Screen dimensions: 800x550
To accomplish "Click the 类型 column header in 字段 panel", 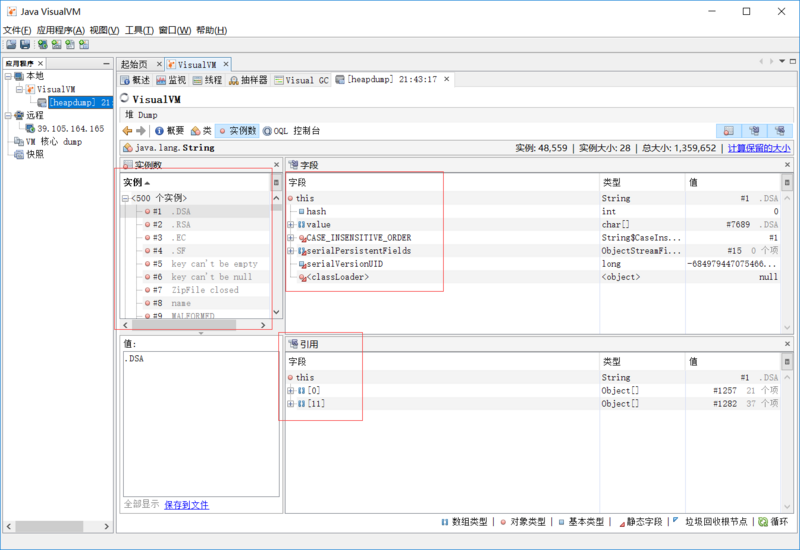I will tap(642, 182).
